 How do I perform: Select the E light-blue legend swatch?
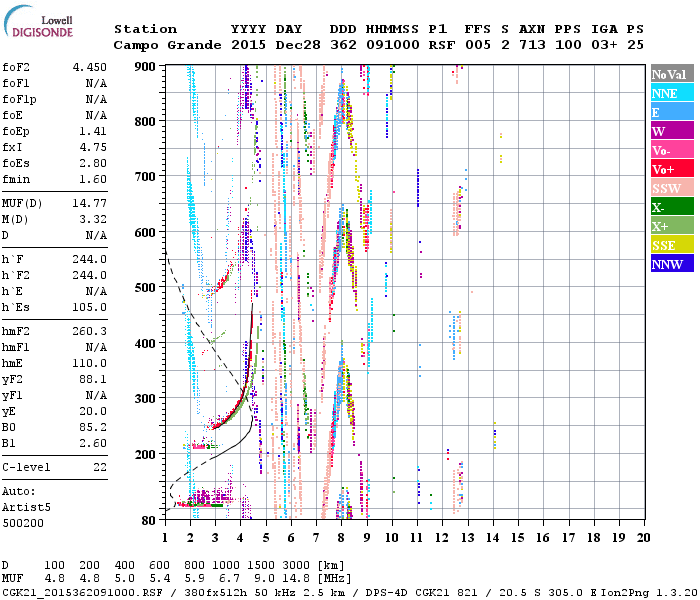pos(672,112)
